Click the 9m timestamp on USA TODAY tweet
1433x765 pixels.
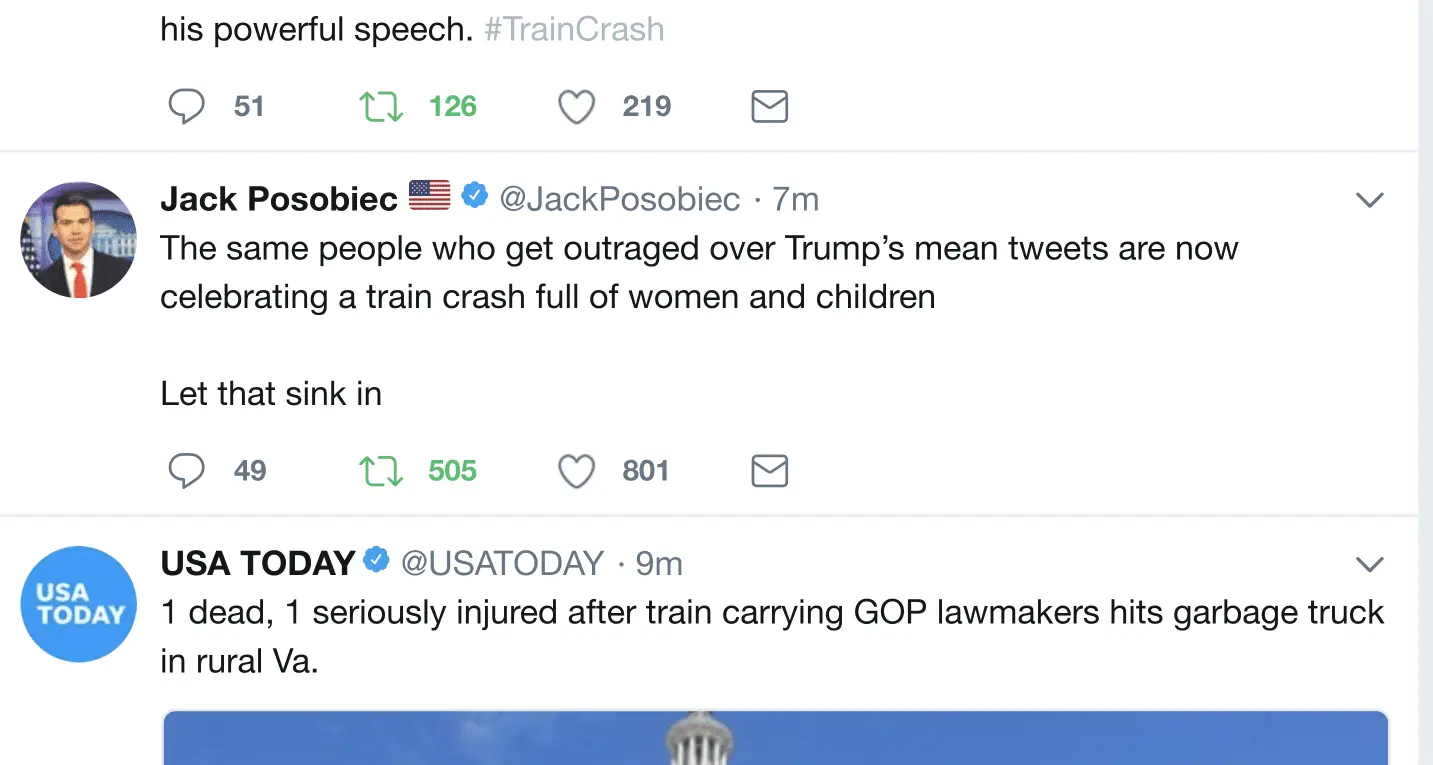pos(659,563)
